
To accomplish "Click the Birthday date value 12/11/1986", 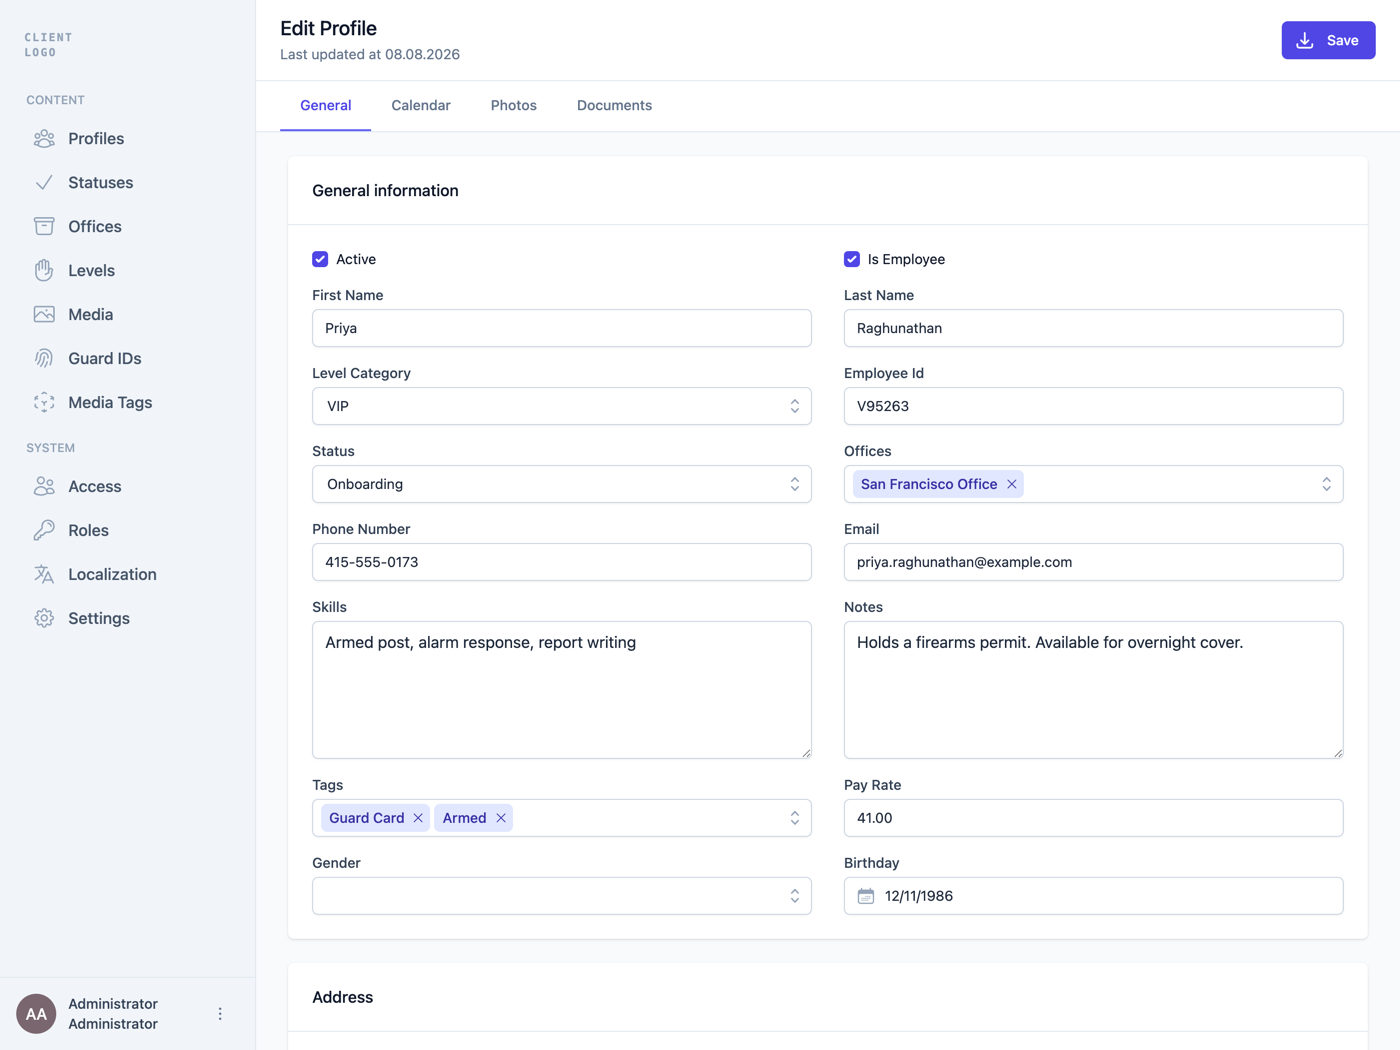I will [919, 896].
